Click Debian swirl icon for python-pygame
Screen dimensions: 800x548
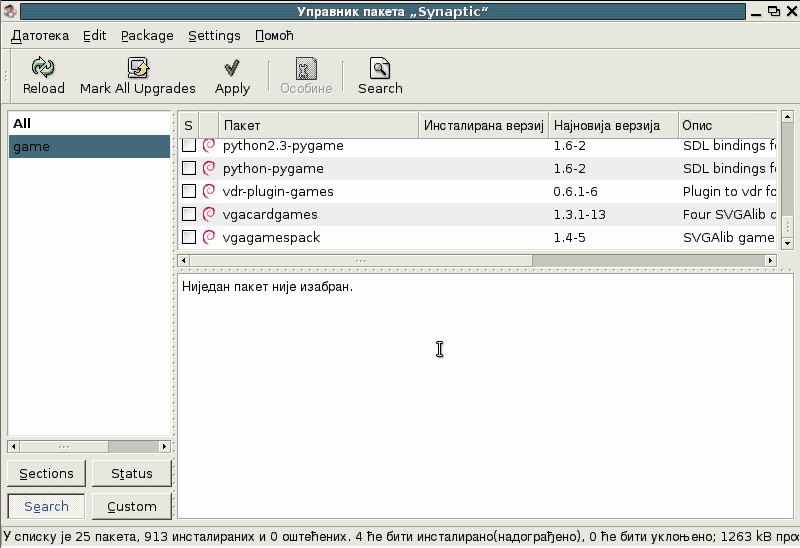point(209,168)
